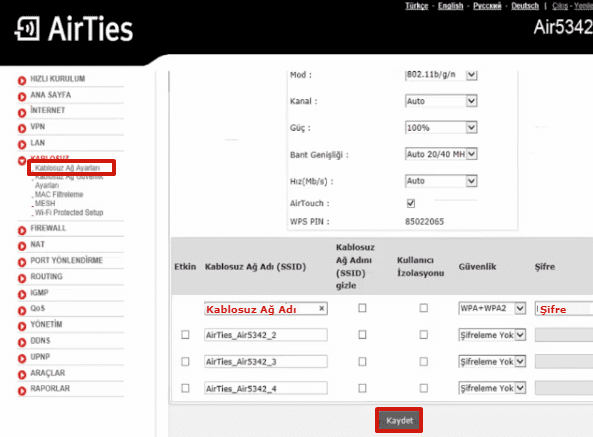Check Kullanıcı İzolasyonu for AirTies_Air5342_3
This screenshot has height=437, width=593.
point(424,362)
